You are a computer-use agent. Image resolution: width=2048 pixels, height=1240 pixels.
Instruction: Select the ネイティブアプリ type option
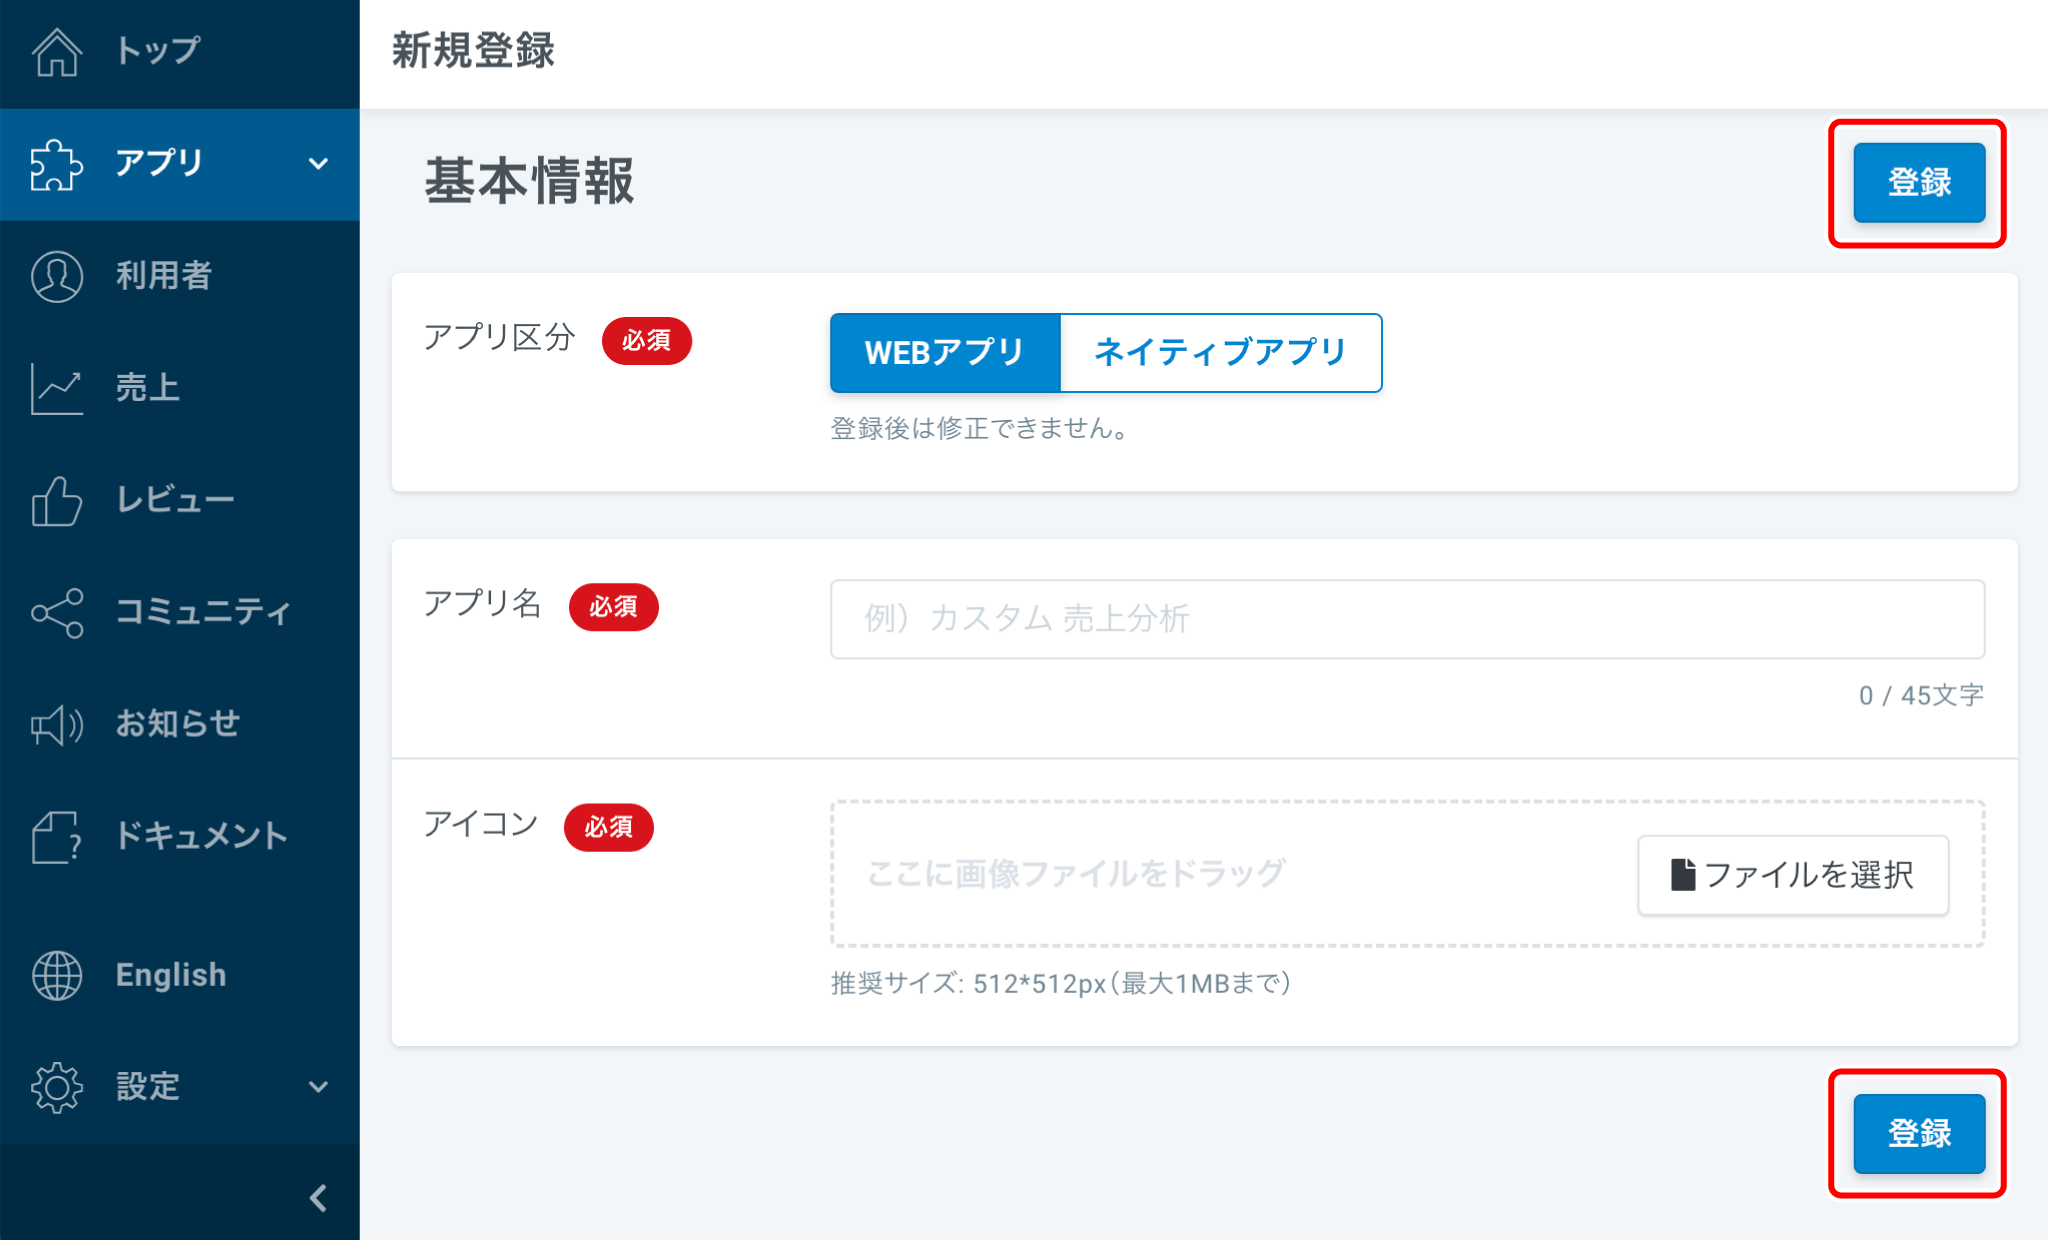(1220, 353)
